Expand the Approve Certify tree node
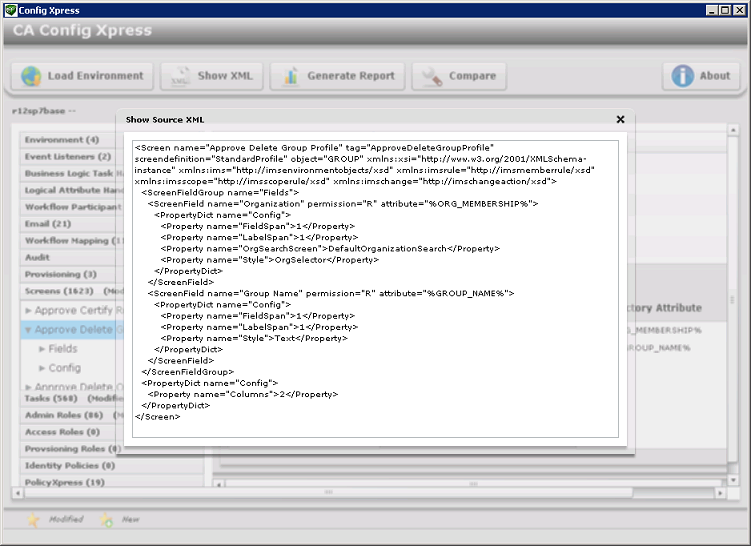Screen dimensions: 751x546 click(x=28, y=311)
